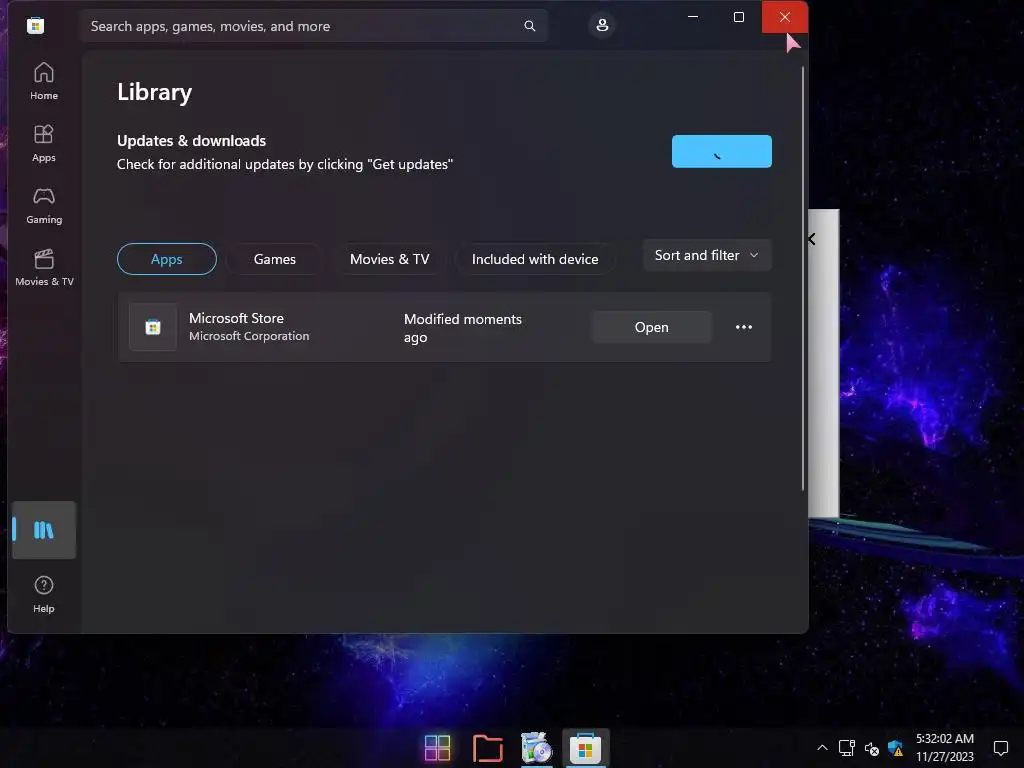The image size is (1024, 768).
Task: Click the search magnifier icon
Action: 530,26
